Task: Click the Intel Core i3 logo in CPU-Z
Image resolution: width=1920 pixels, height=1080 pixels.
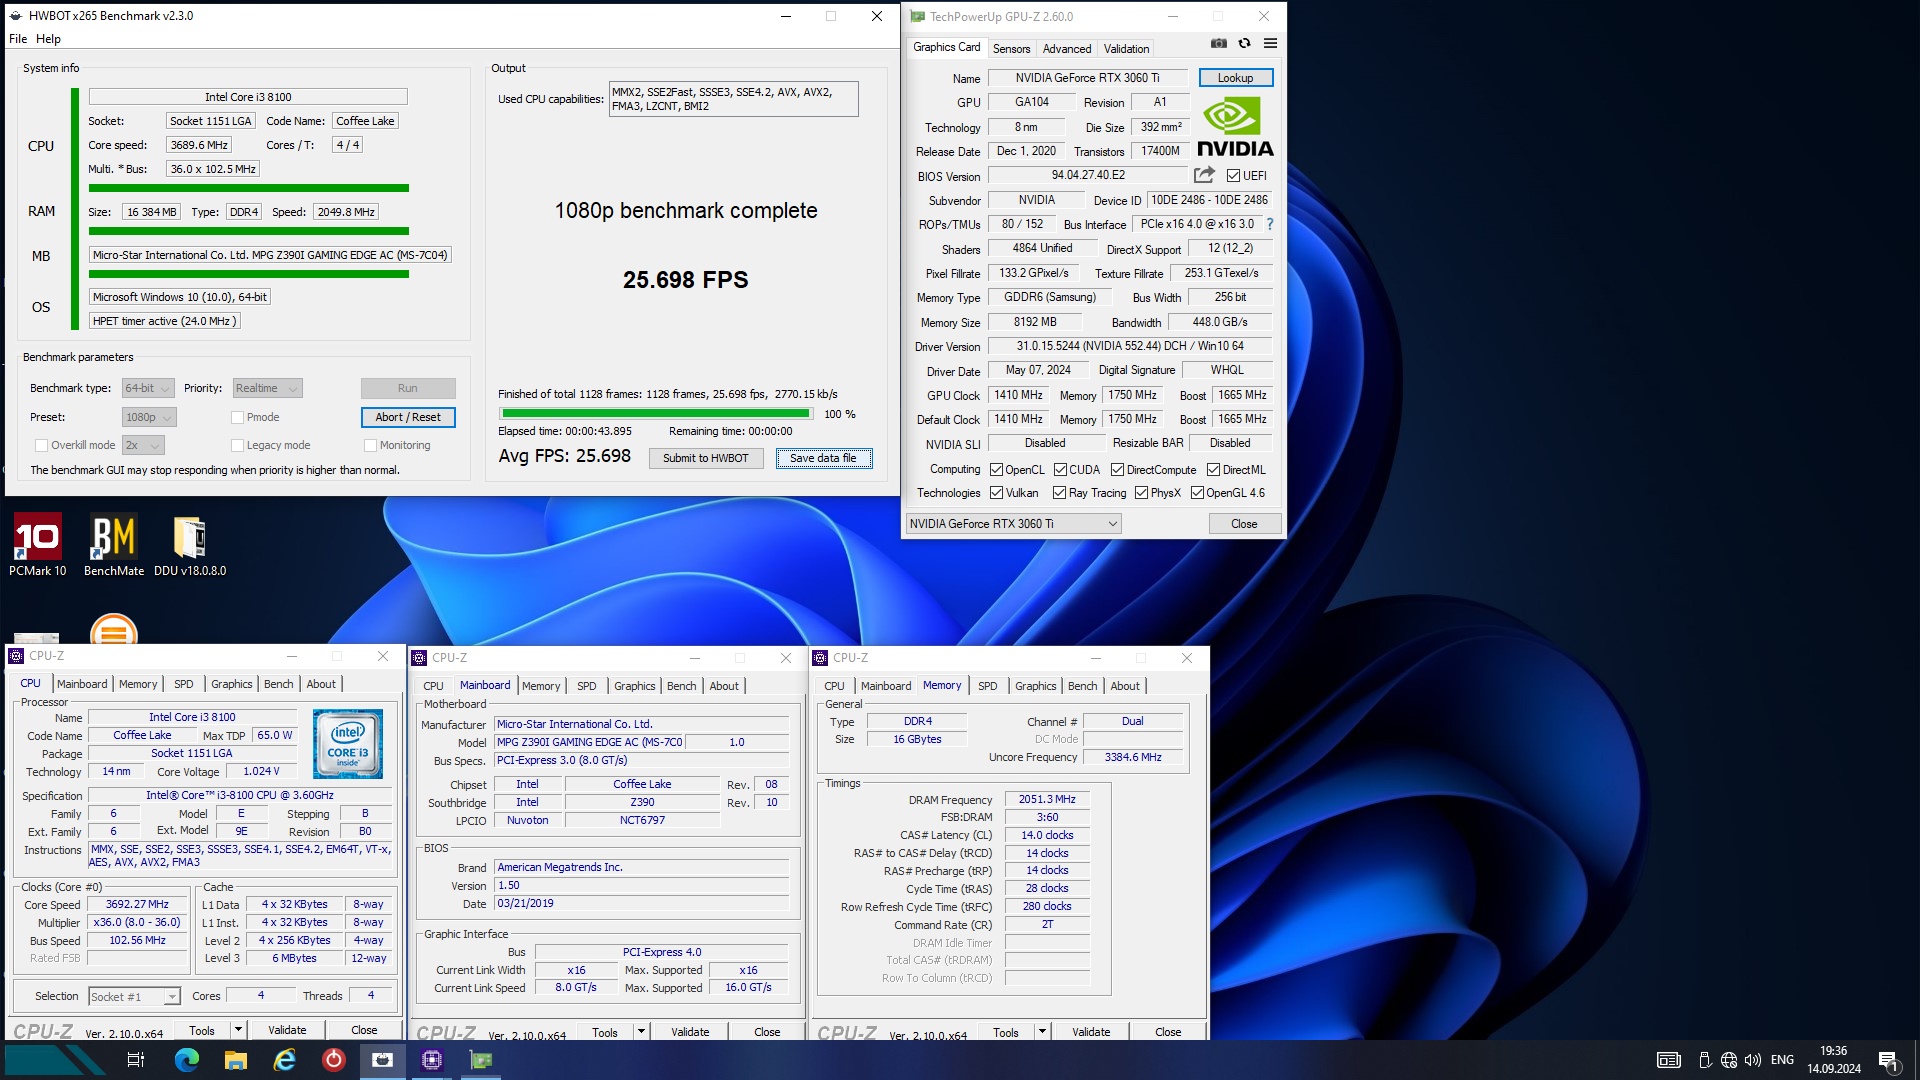Action: pyautogui.click(x=348, y=744)
